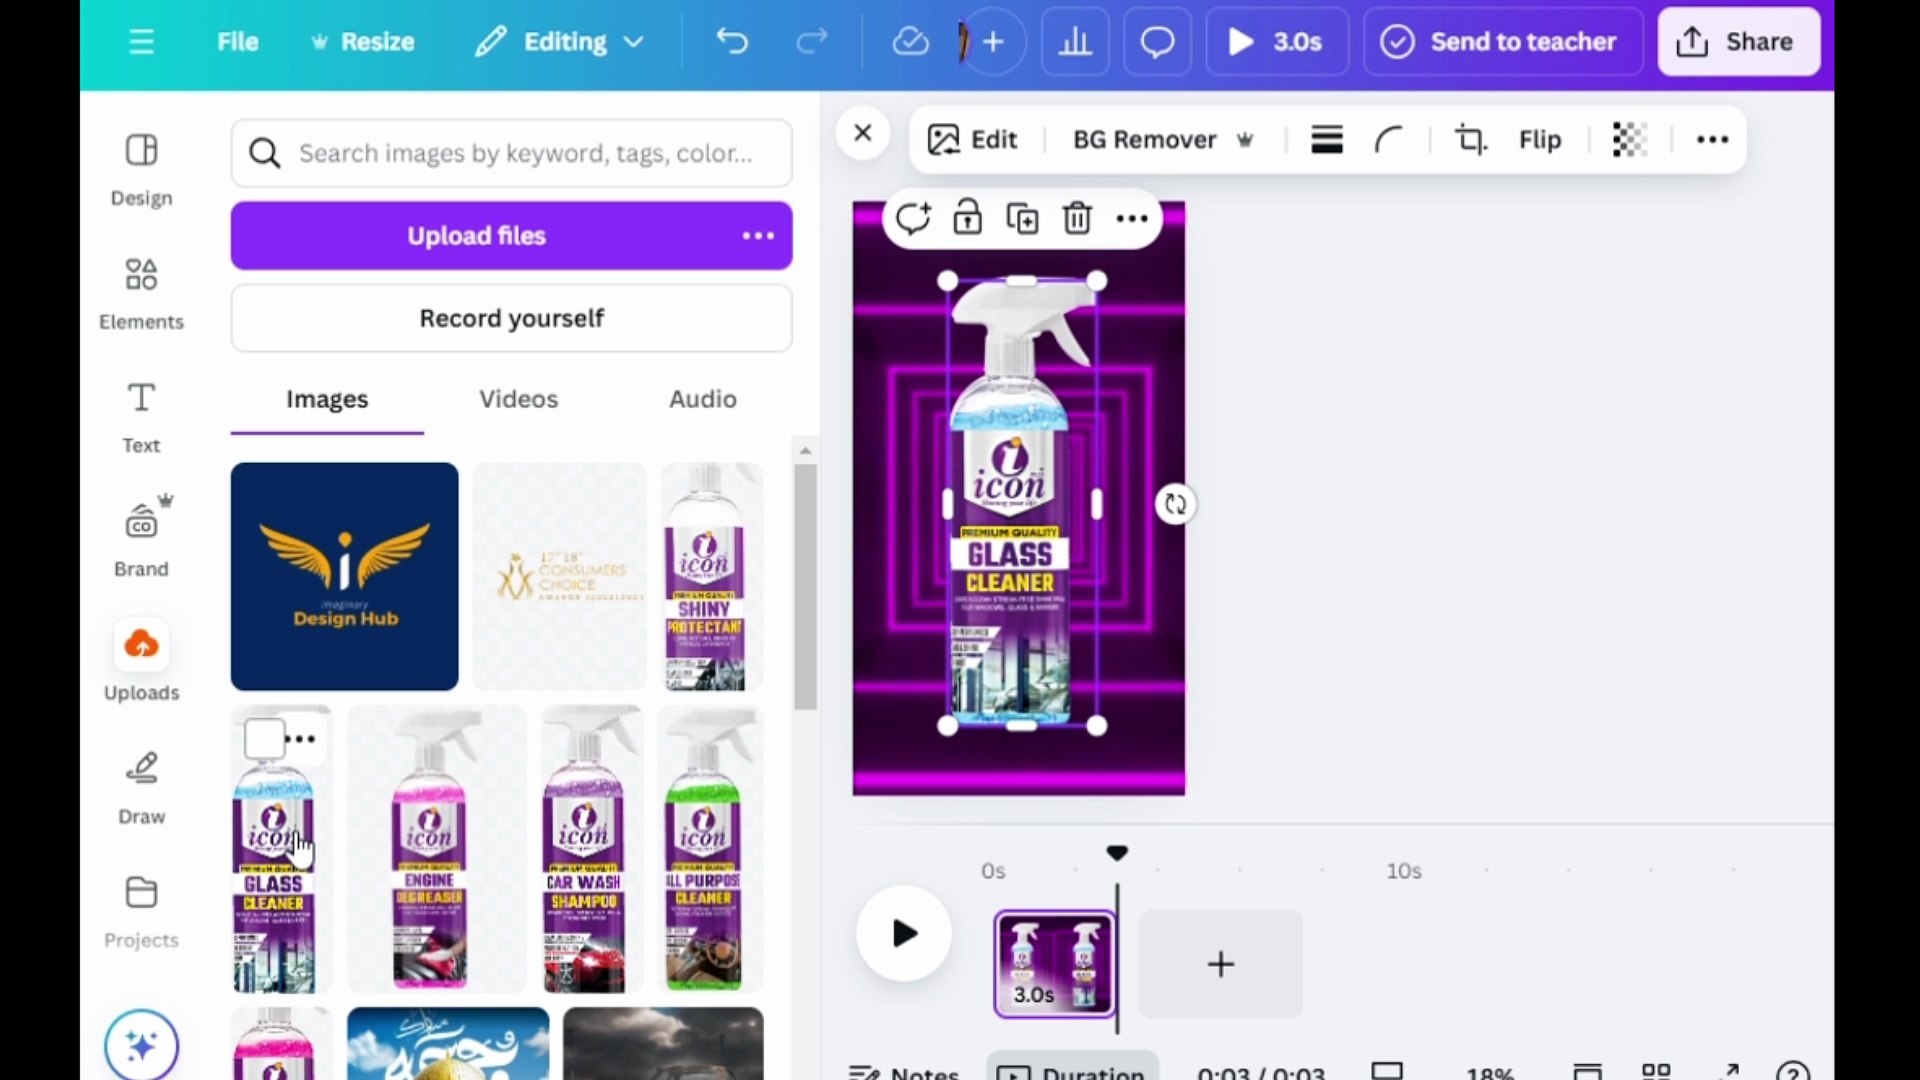This screenshot has width=1920, height=1080.
Task: Open Upload files more options ellipsis
Action: click(x=758, y=236)
